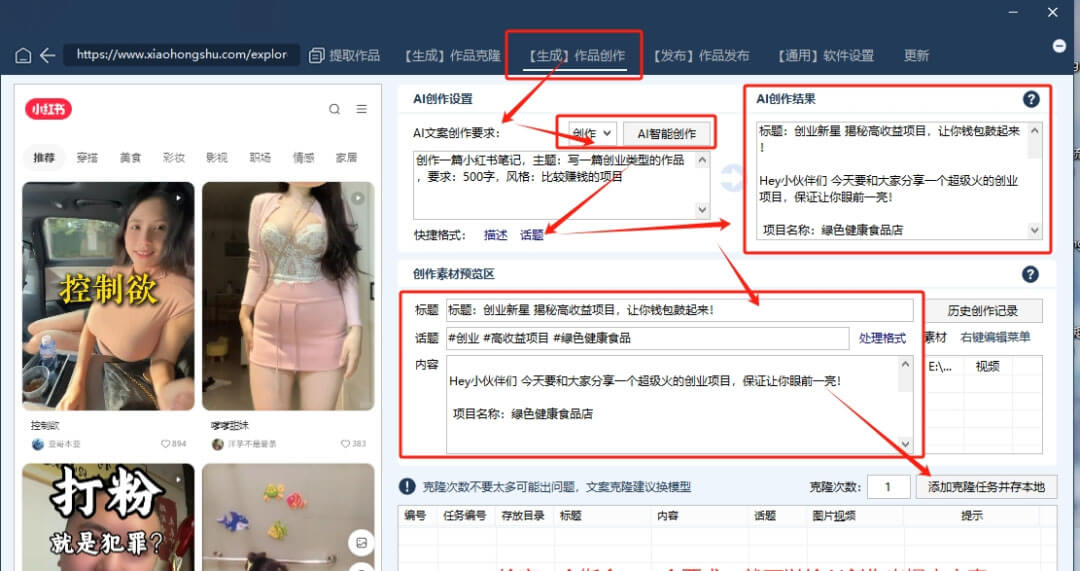
Task: Edit the 话题 hashtag input field
Action: tap(647, 338)
